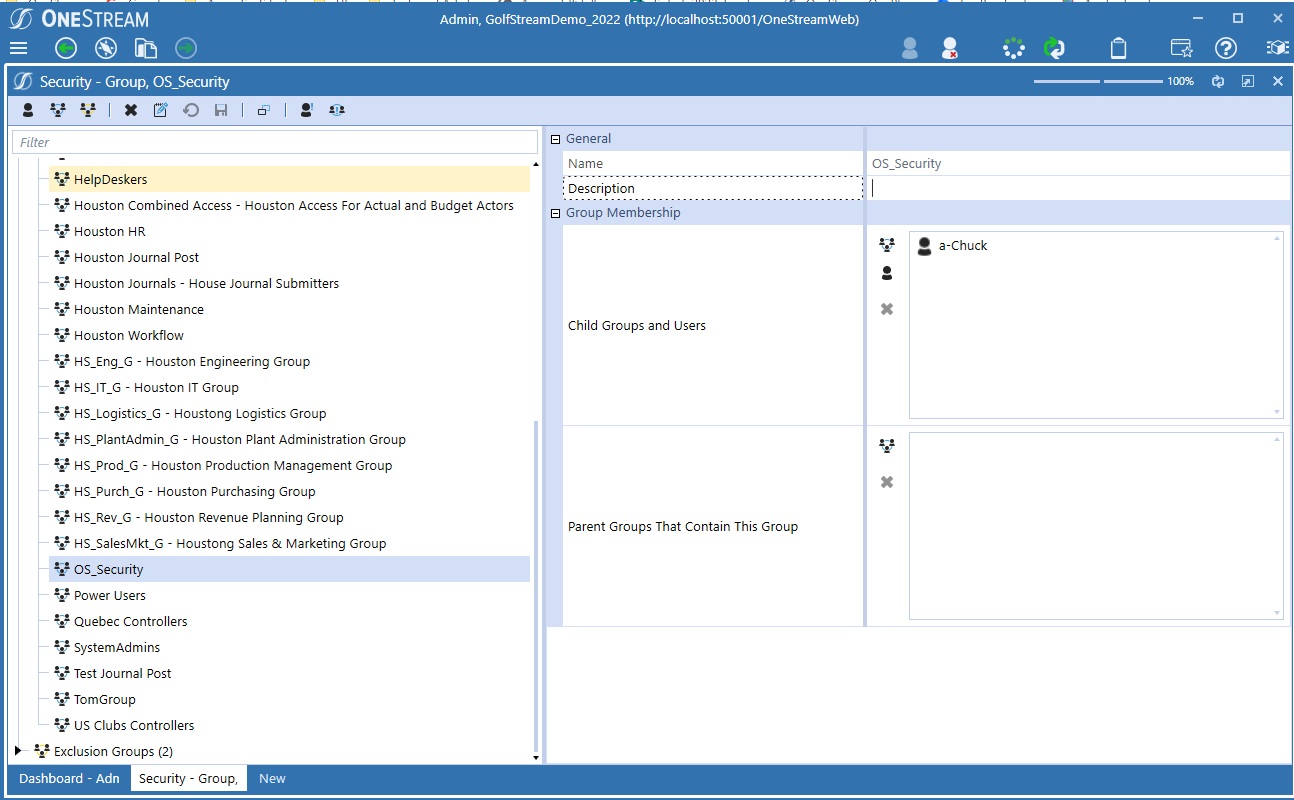Viewport: 1294px width, 800px height.
Task: Click the group tree scrollbar down arrow
Action: [536, 758]
